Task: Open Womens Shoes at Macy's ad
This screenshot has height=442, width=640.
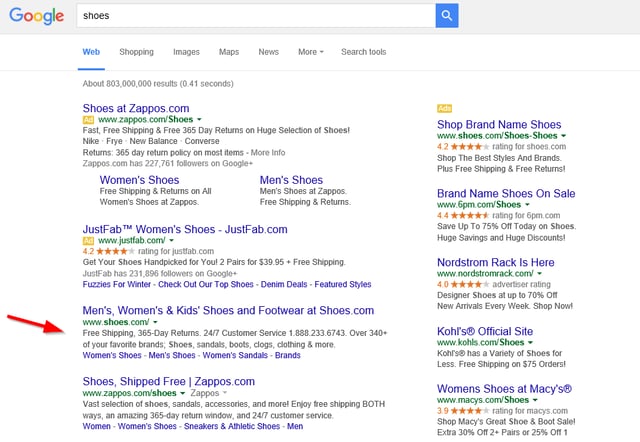Action: tap(504, 389)
